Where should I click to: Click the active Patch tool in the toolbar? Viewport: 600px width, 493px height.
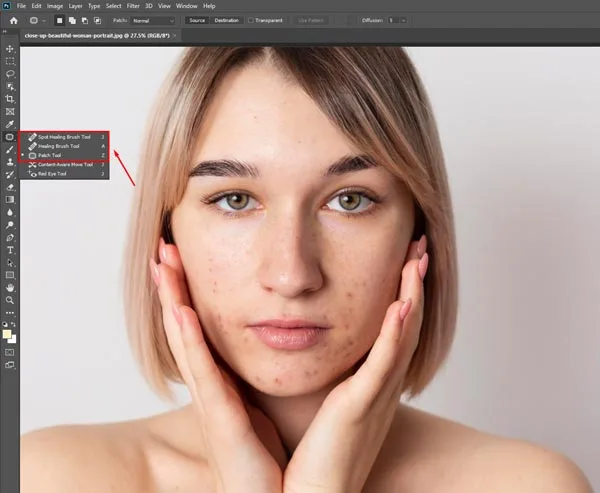(10, 137)
